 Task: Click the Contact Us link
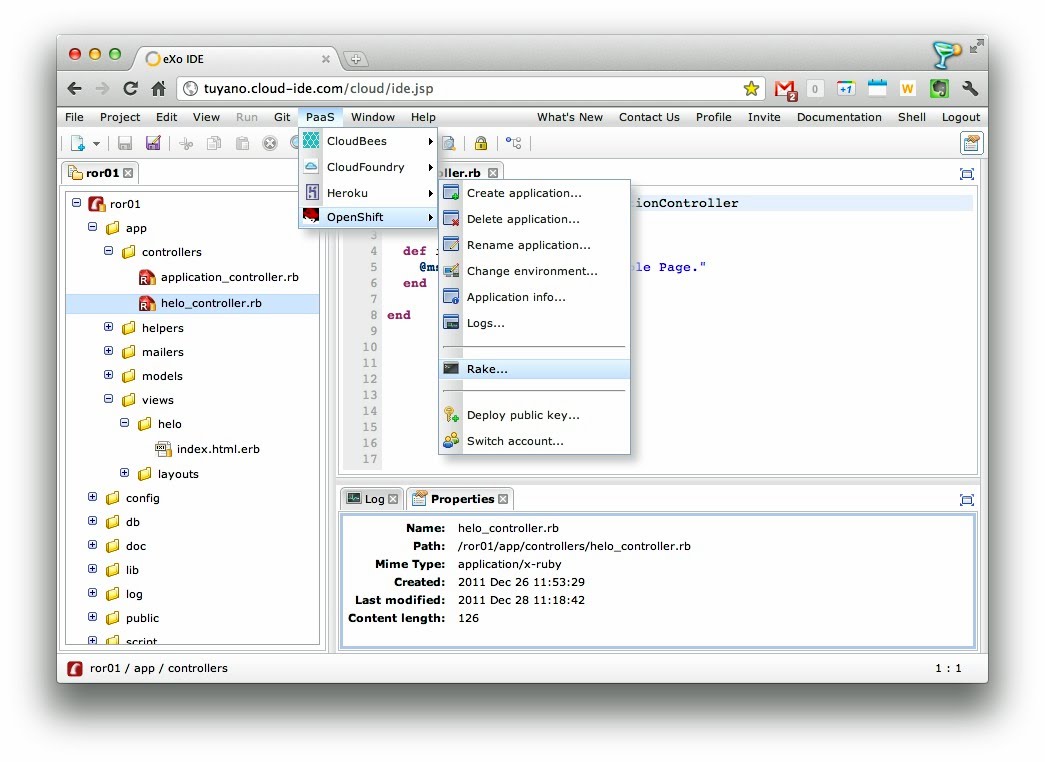pos(649,117)
